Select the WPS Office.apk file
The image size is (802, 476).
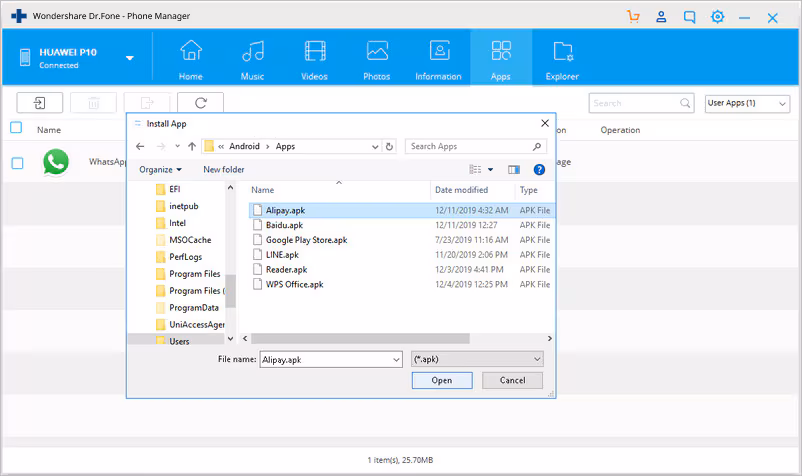tap(402, 284)
